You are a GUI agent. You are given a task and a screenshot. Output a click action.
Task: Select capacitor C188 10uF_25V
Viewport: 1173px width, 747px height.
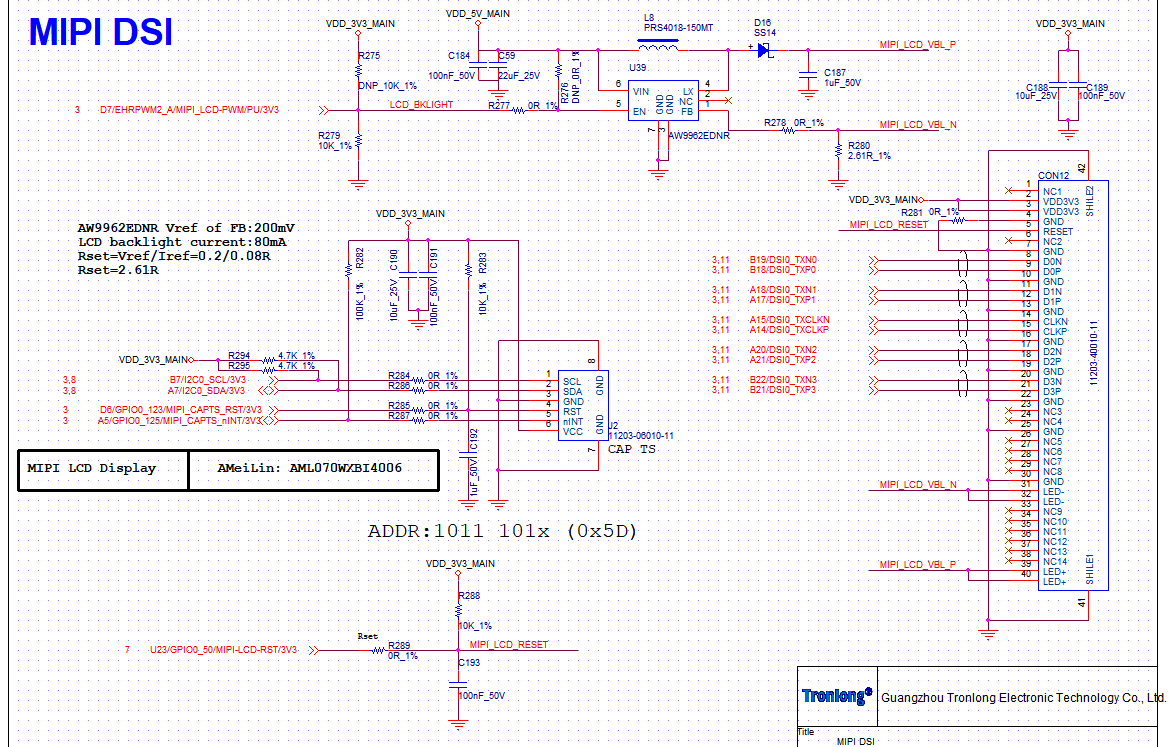pyautogui.click(x=1058, y=84)
